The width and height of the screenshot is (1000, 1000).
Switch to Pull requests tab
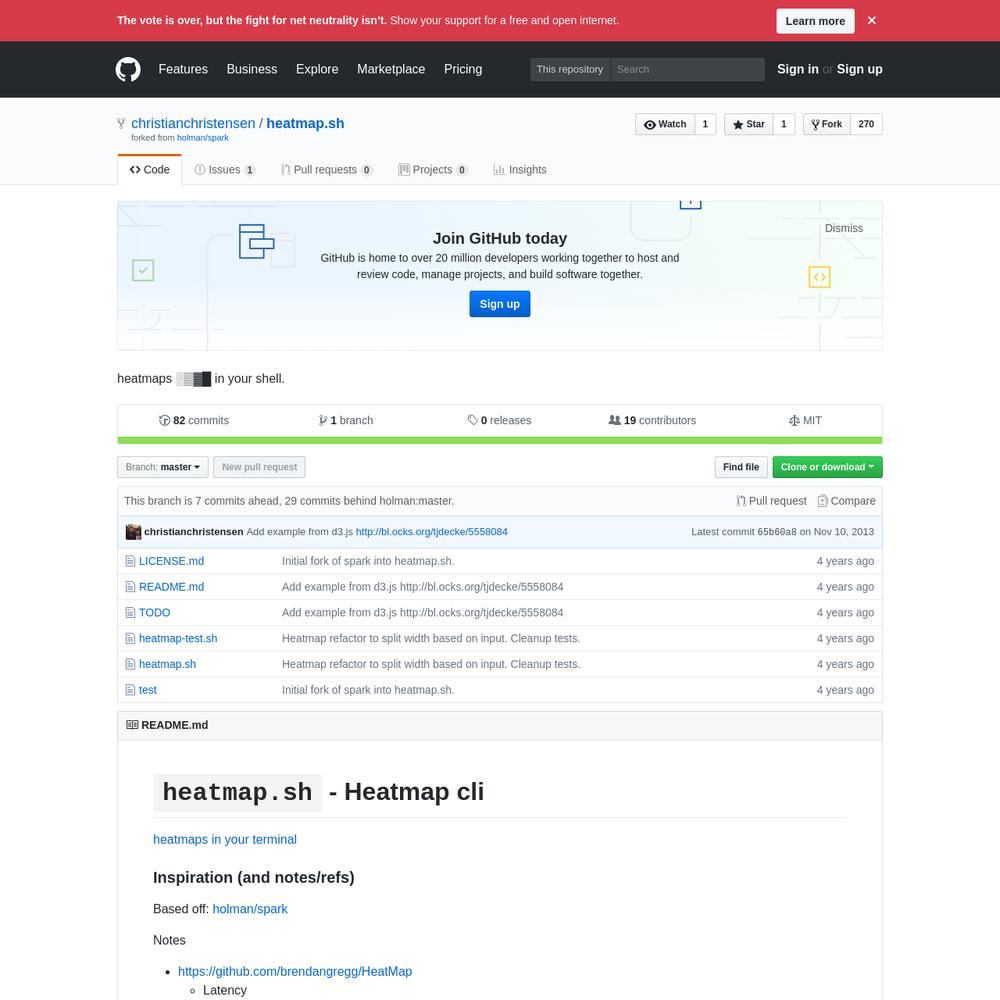(x=327, y=170)
